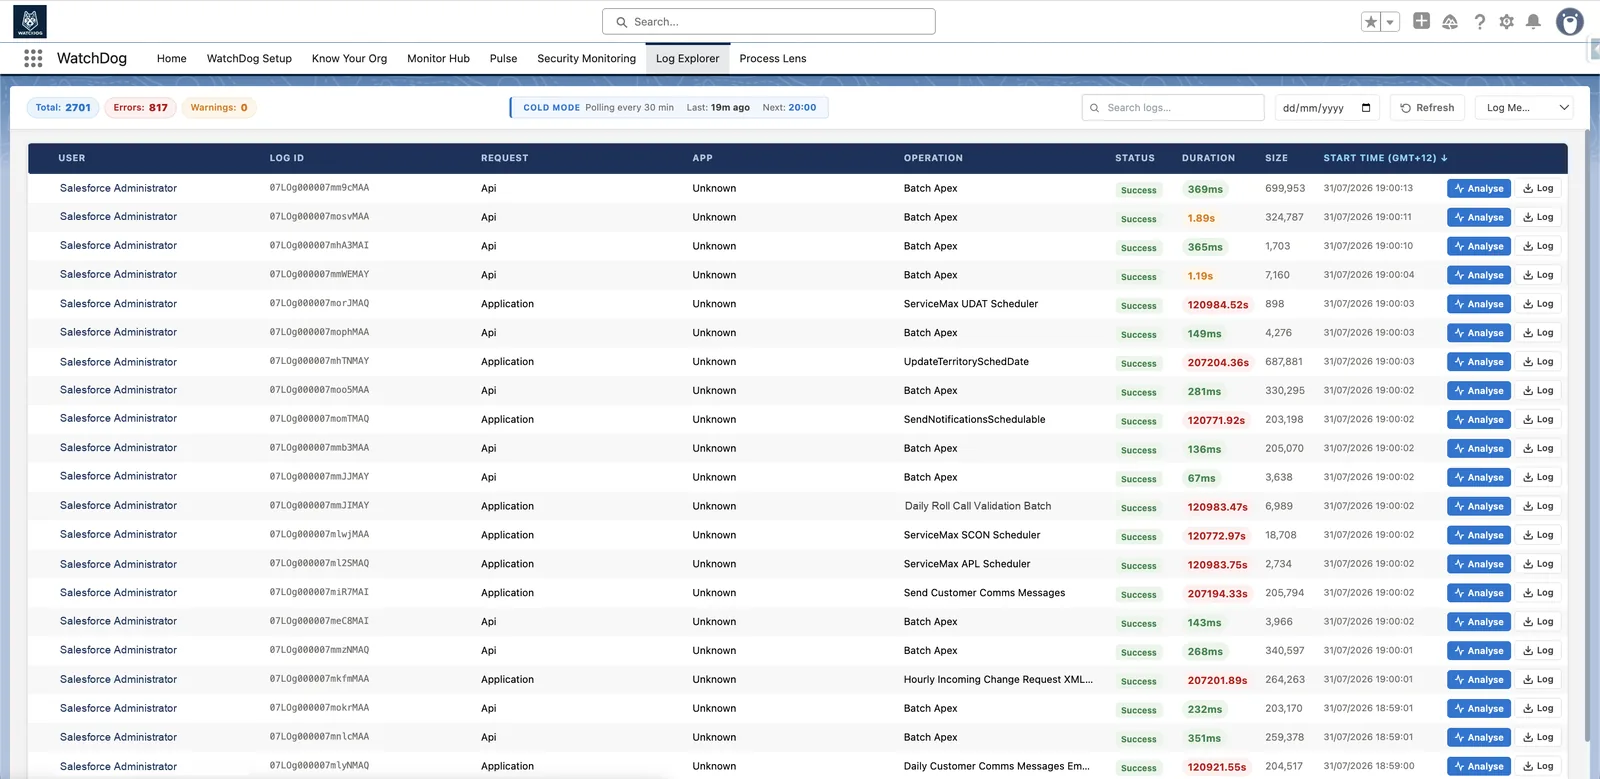Analyse the Daily Roll Call Validation Batch log
The height and width of the screenshot is (779, 1600).
coord(1478,507)
